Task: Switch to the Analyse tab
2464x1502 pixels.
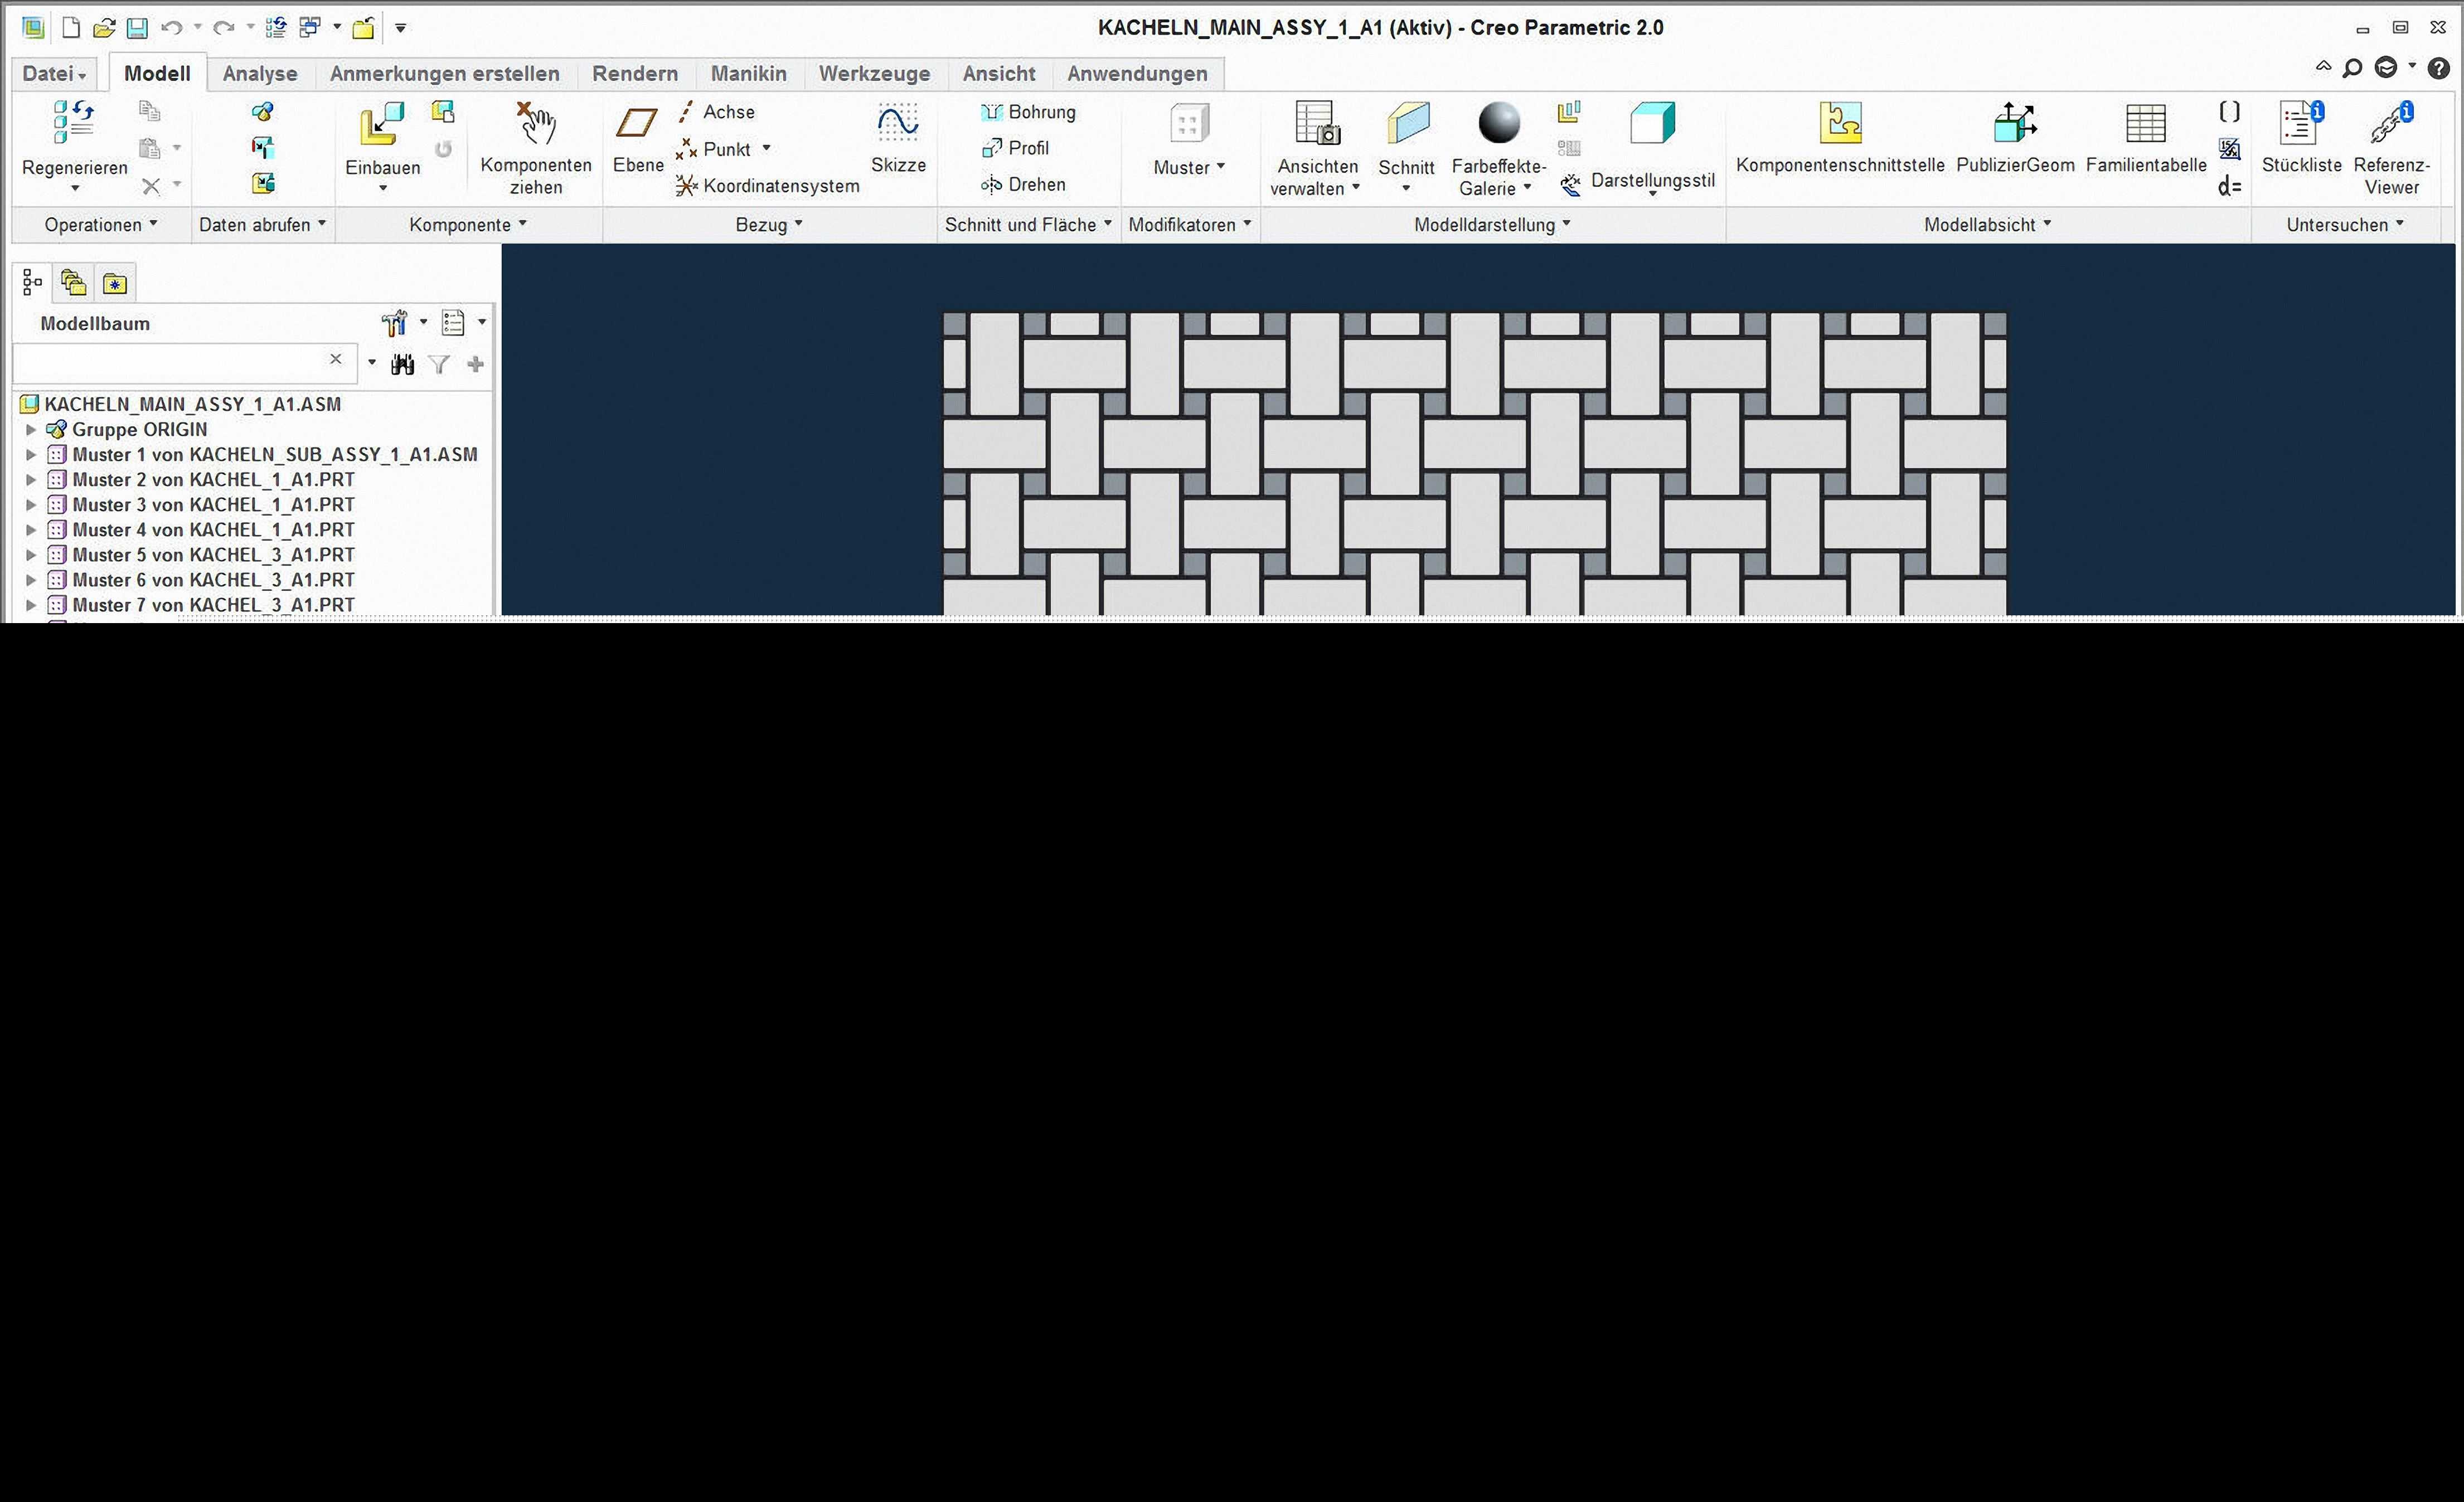Action: point(260,73)
